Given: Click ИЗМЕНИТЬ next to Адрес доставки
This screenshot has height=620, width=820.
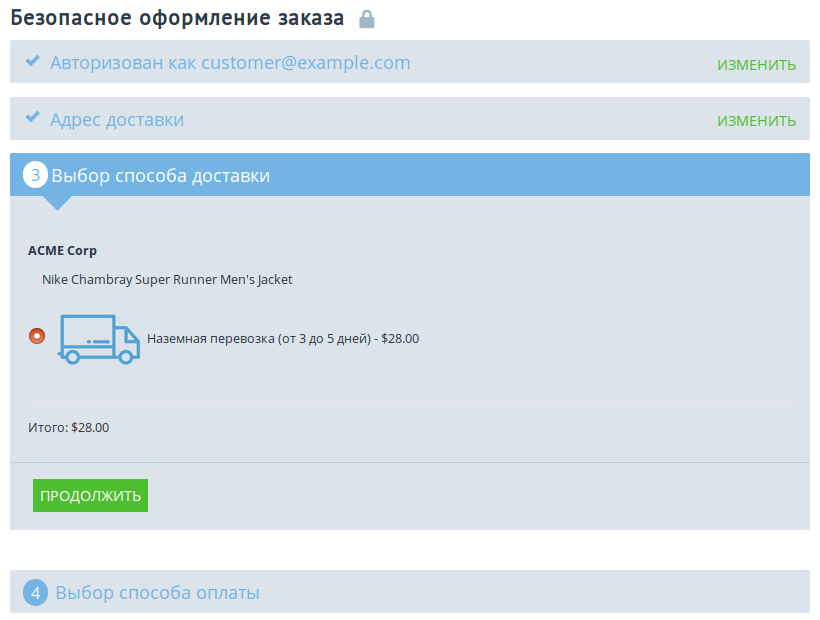Looking at the screenshot, I should 755,118.
